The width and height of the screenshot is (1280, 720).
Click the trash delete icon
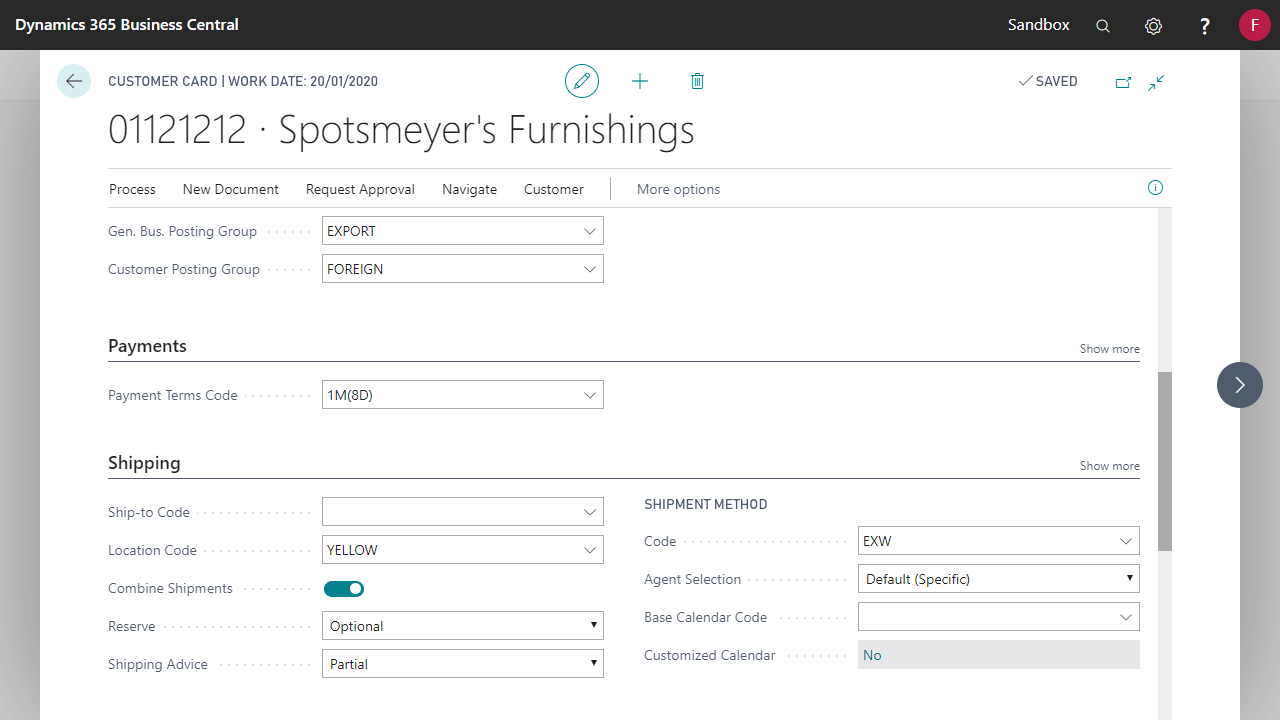pos(697,81)
